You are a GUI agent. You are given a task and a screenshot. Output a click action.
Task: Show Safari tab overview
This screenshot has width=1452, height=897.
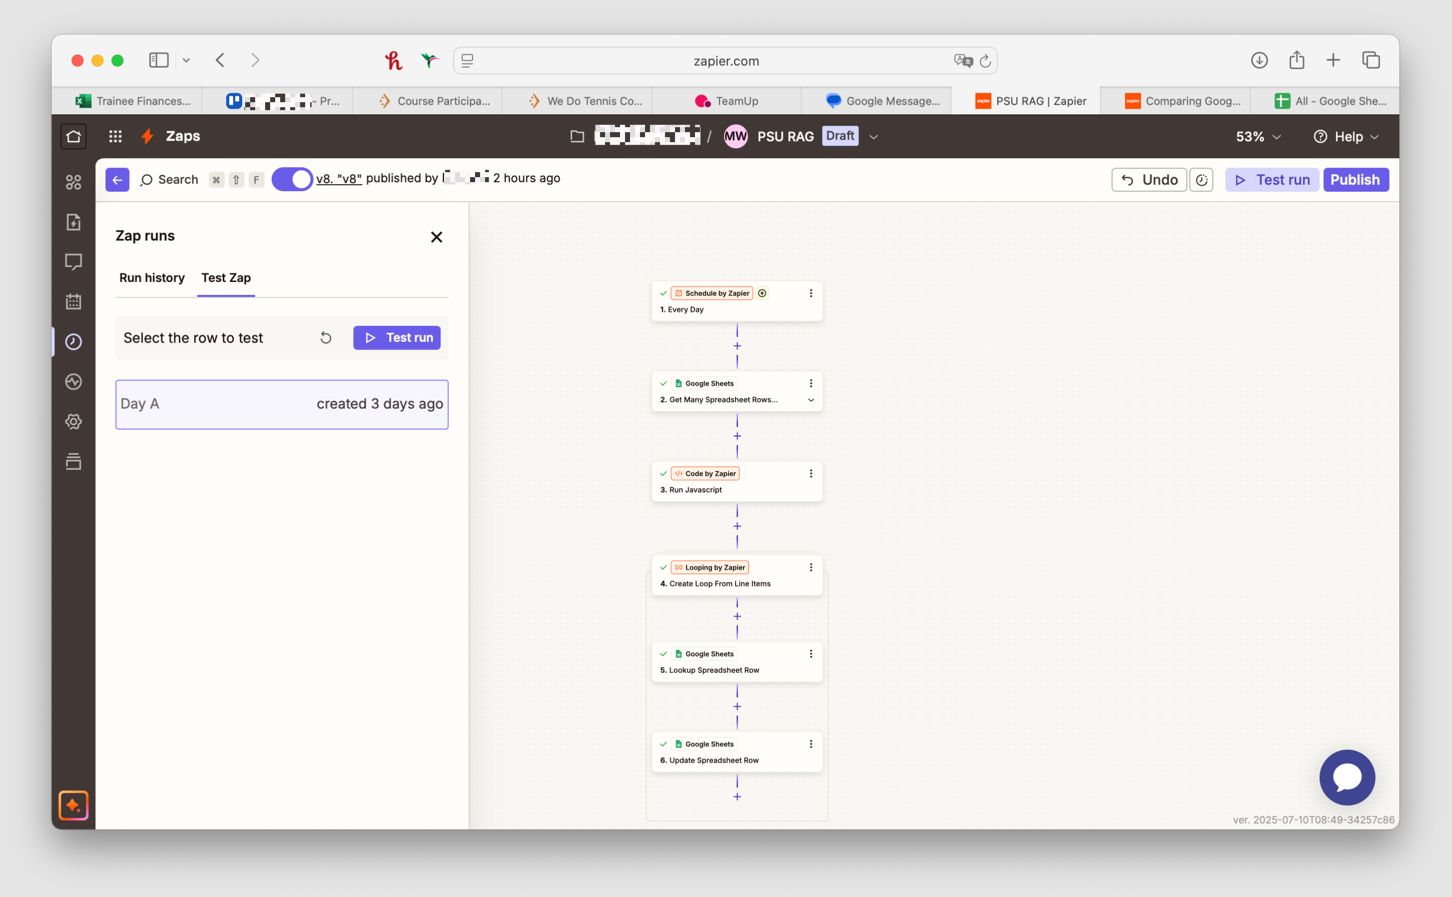[1371, 60]
